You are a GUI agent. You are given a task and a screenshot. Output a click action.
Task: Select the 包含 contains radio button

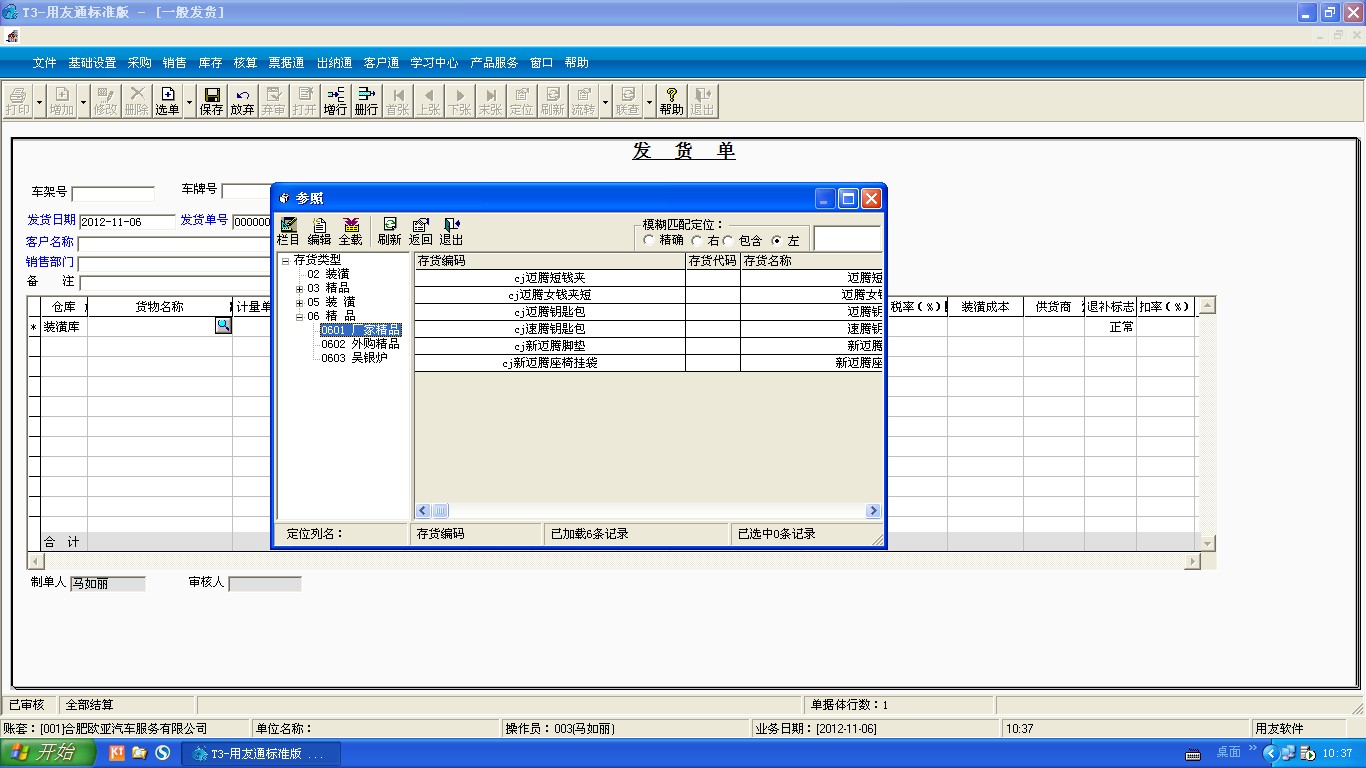728,241
